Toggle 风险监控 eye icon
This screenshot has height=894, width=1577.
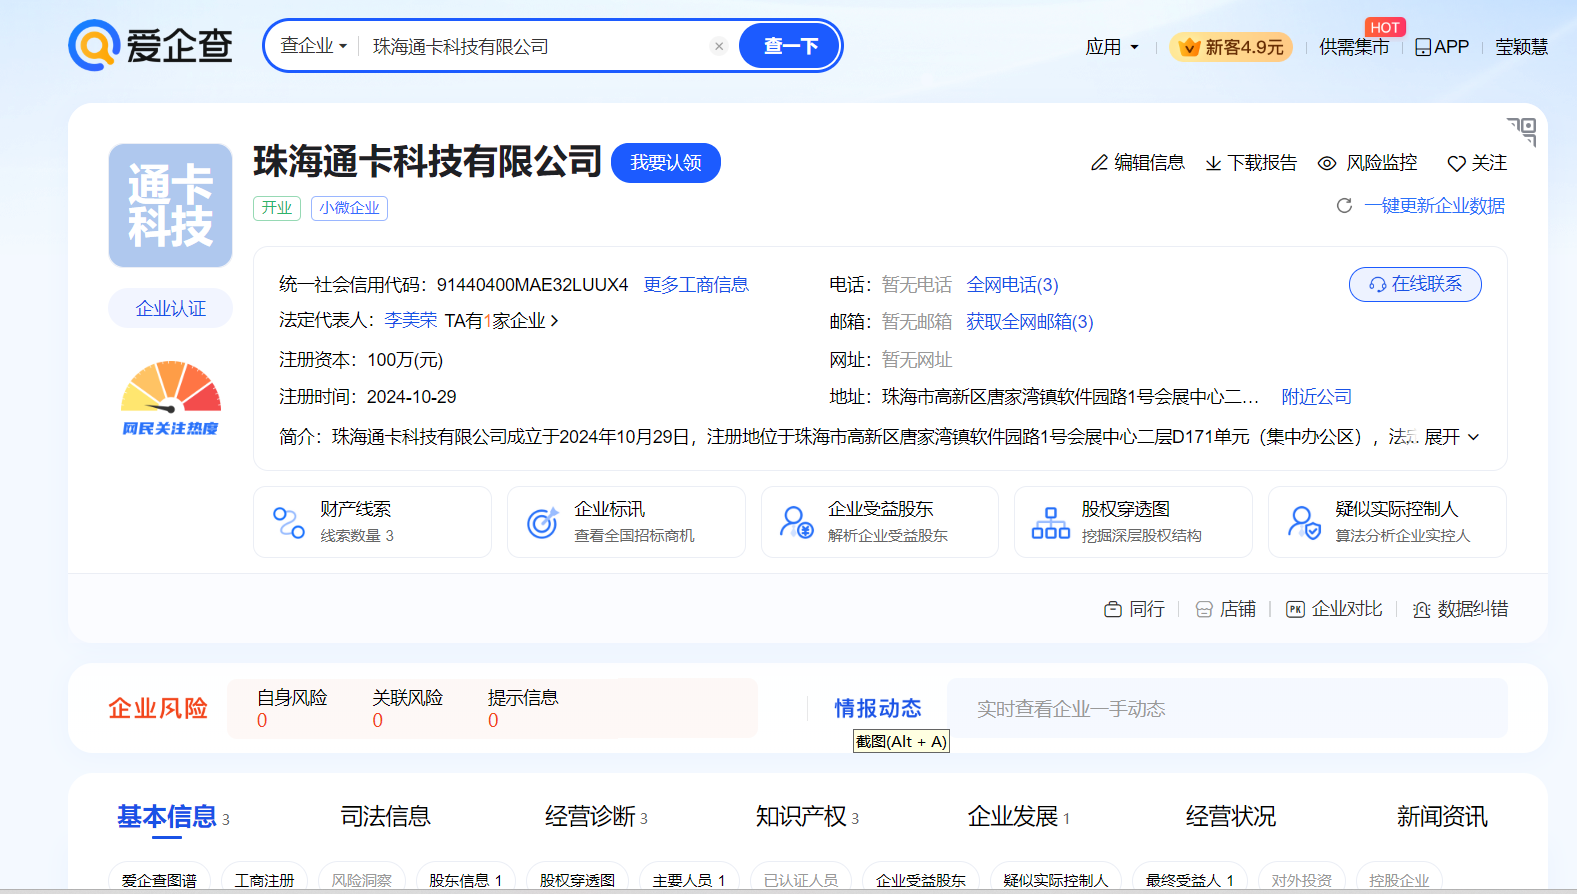coord(1327,163)
